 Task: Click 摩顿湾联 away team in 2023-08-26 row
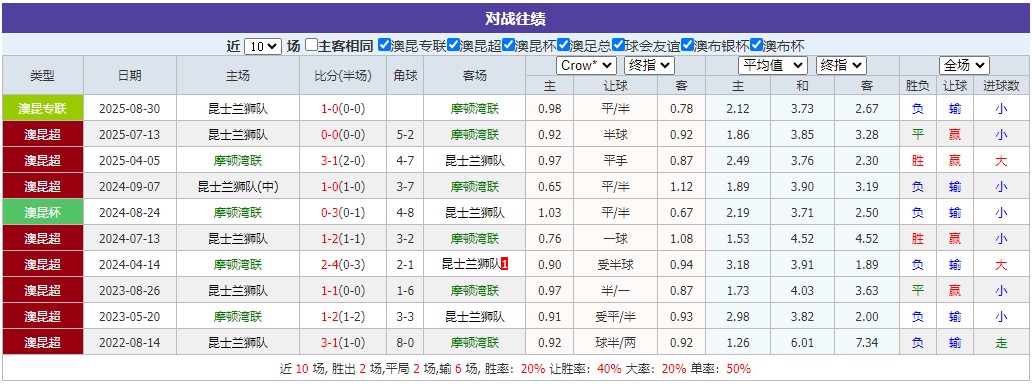475,290
